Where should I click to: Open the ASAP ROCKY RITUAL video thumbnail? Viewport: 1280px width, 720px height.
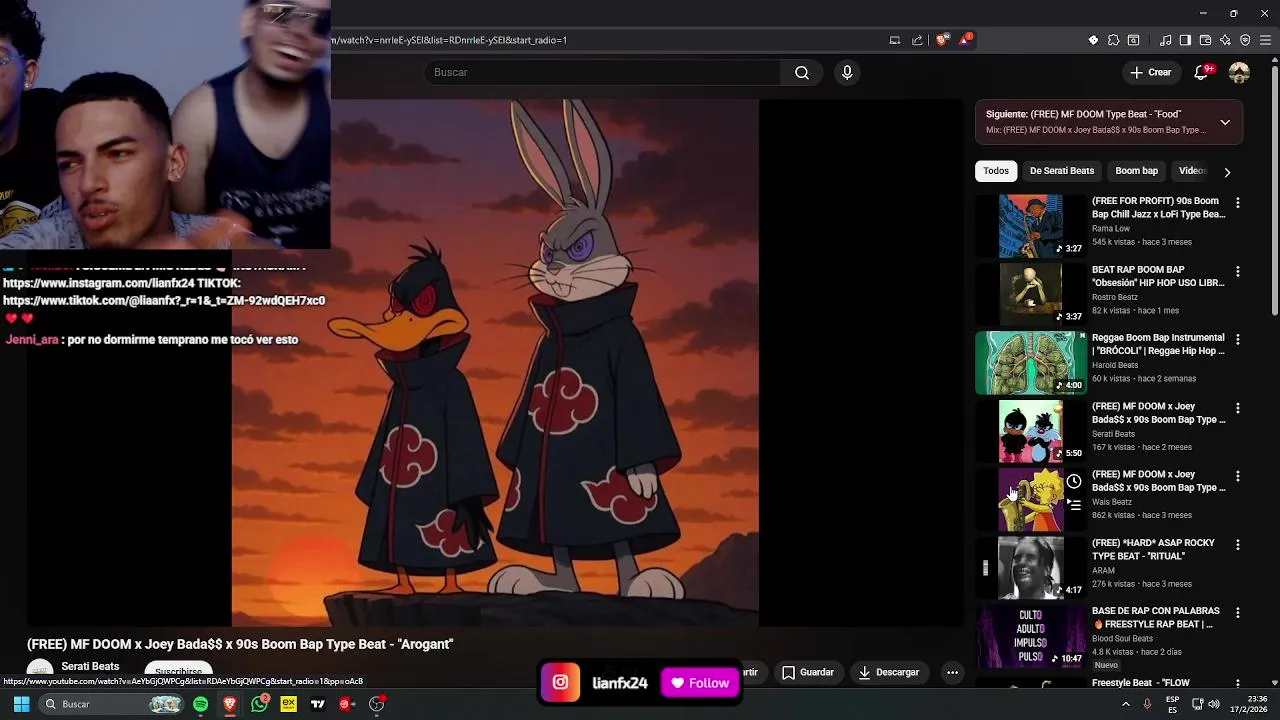(1031, 568)
